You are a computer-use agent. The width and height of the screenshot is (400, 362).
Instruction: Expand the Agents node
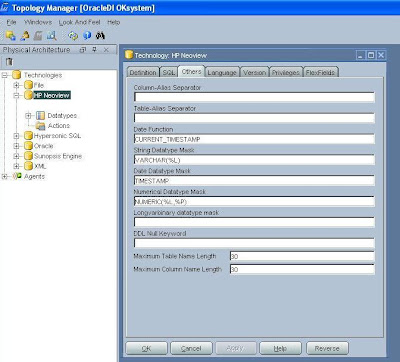pos(5,176)
